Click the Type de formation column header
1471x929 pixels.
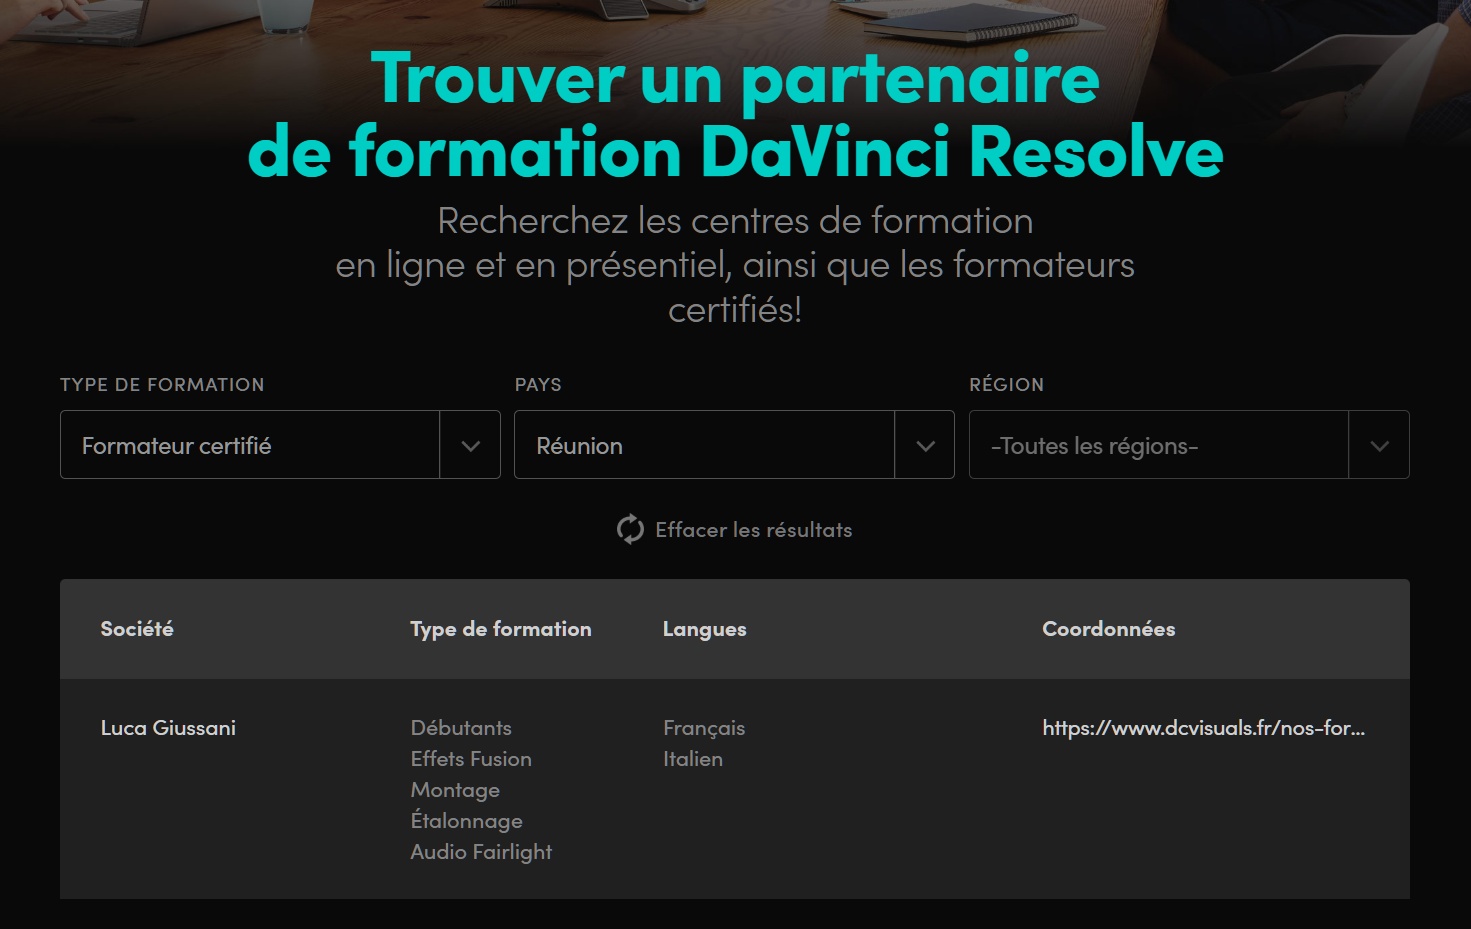tap(500, 629)
